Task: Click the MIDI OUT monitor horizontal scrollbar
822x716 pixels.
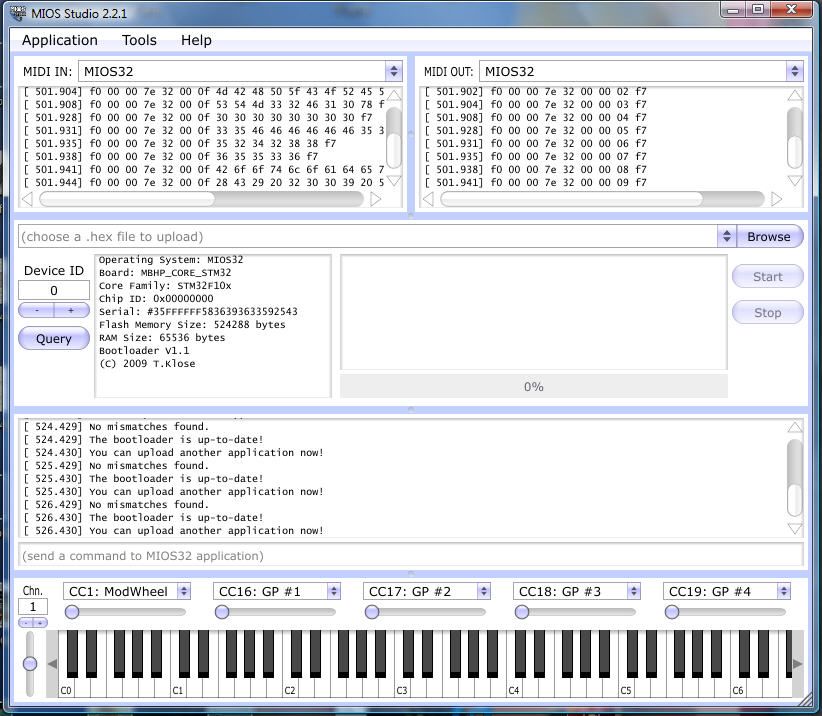Action: coord(602,199)
